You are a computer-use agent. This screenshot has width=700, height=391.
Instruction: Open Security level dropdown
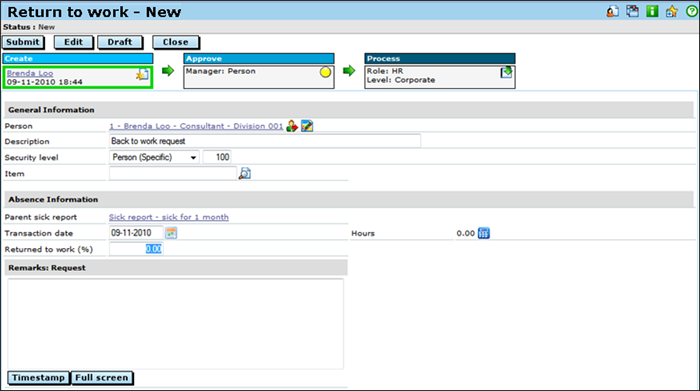click(154, 157)
